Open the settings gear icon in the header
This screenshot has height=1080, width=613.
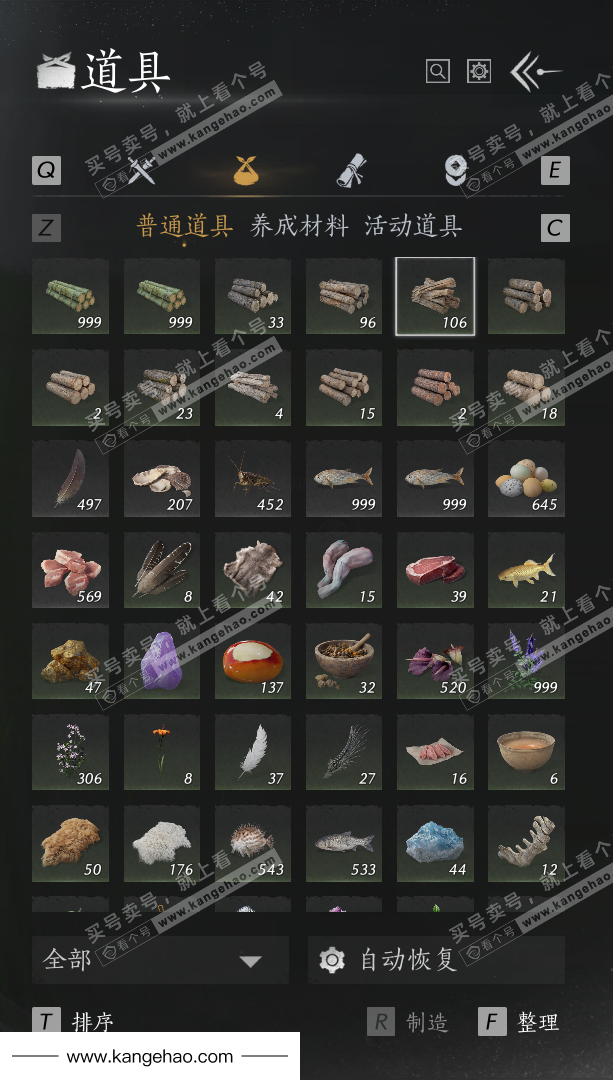479,71
